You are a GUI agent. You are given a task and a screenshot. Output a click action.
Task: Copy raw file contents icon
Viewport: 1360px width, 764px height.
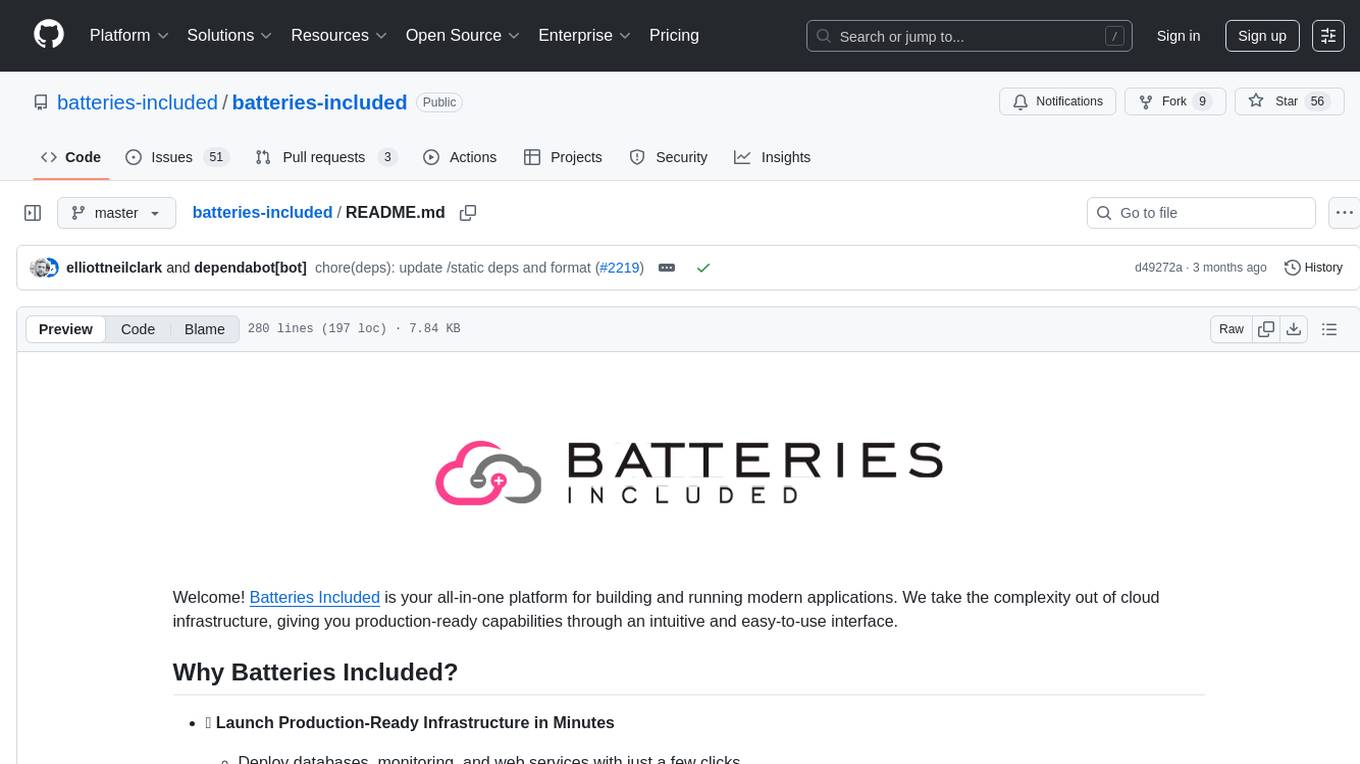click(1266, 329)
